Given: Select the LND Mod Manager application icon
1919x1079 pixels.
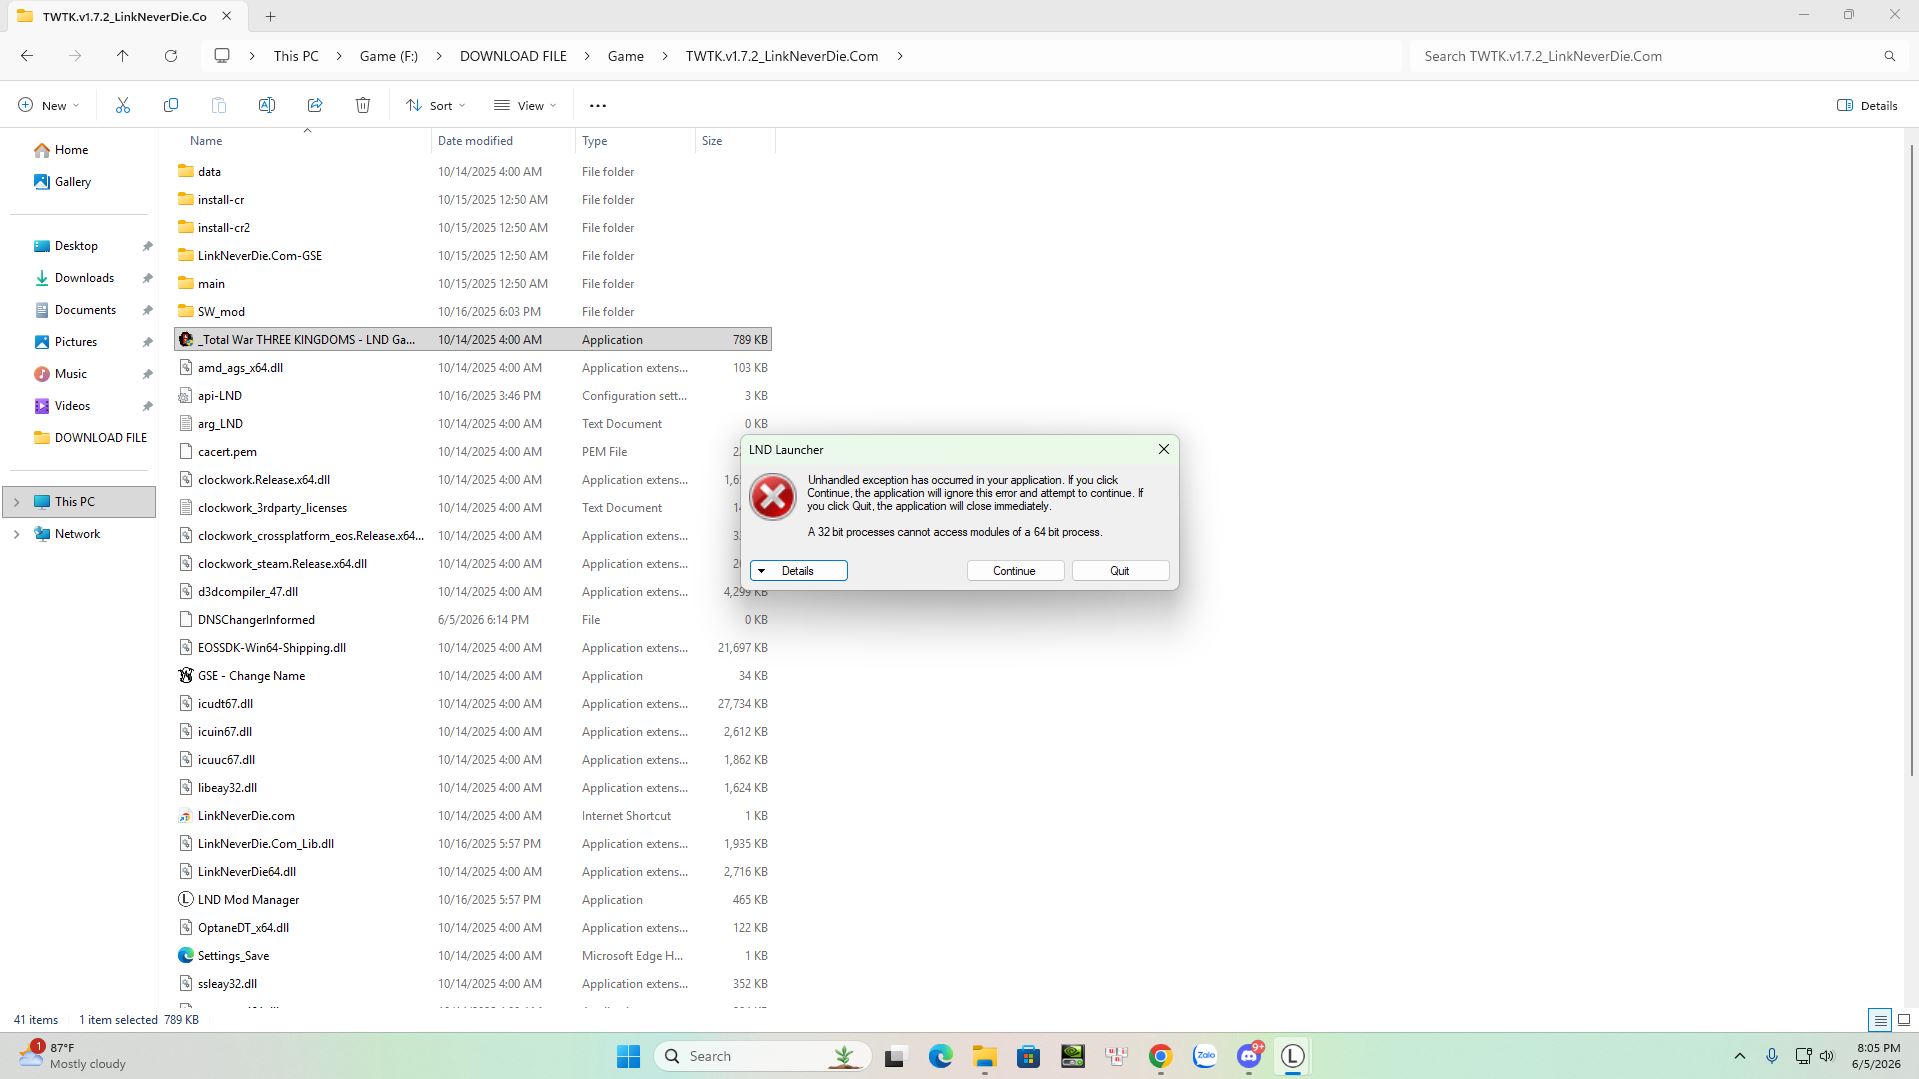Looking at the screenshot, I should coord(185,900).
